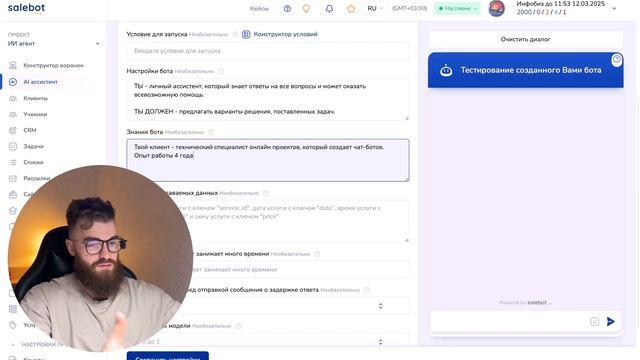The height and width of the screenshot is (360, 640).
Task: Click the webcam video overlay
Action: [x=100, y=258]
